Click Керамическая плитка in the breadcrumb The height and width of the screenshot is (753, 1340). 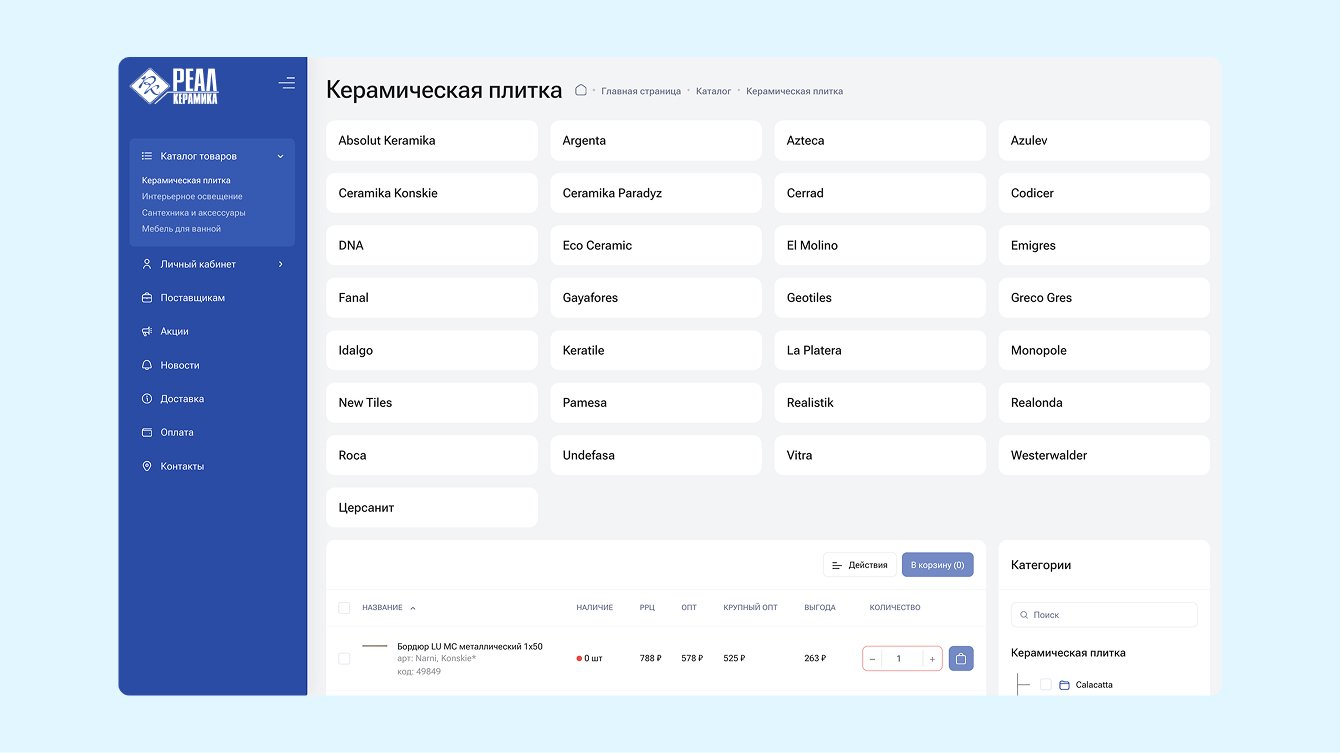795,91
